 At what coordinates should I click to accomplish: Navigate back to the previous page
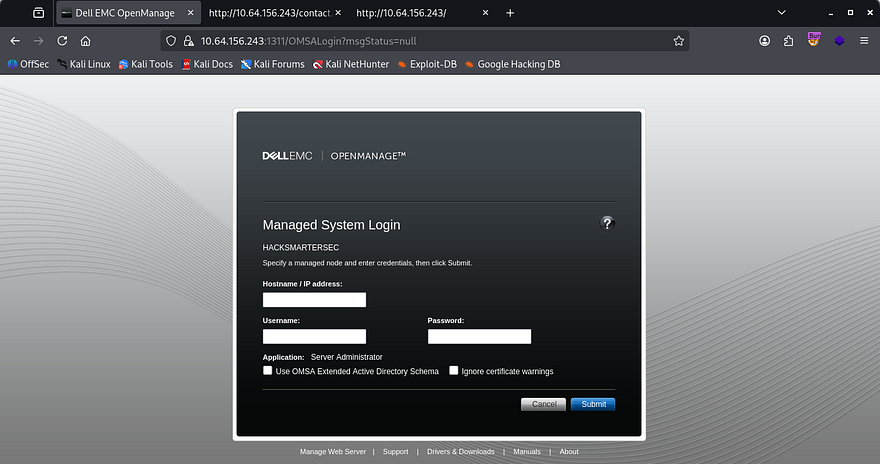click(x=15, y=41)
